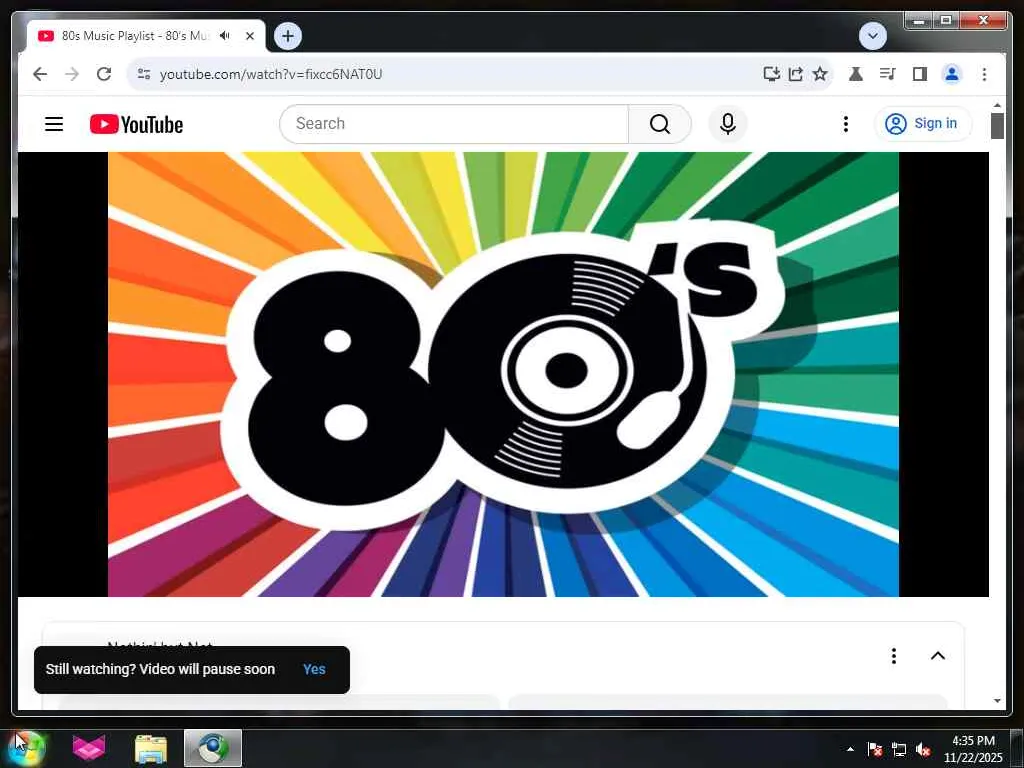This screenshot has height=768, width=1024.
Task: Open pink cat app in taskbar
Action: (x=88, y=748)
